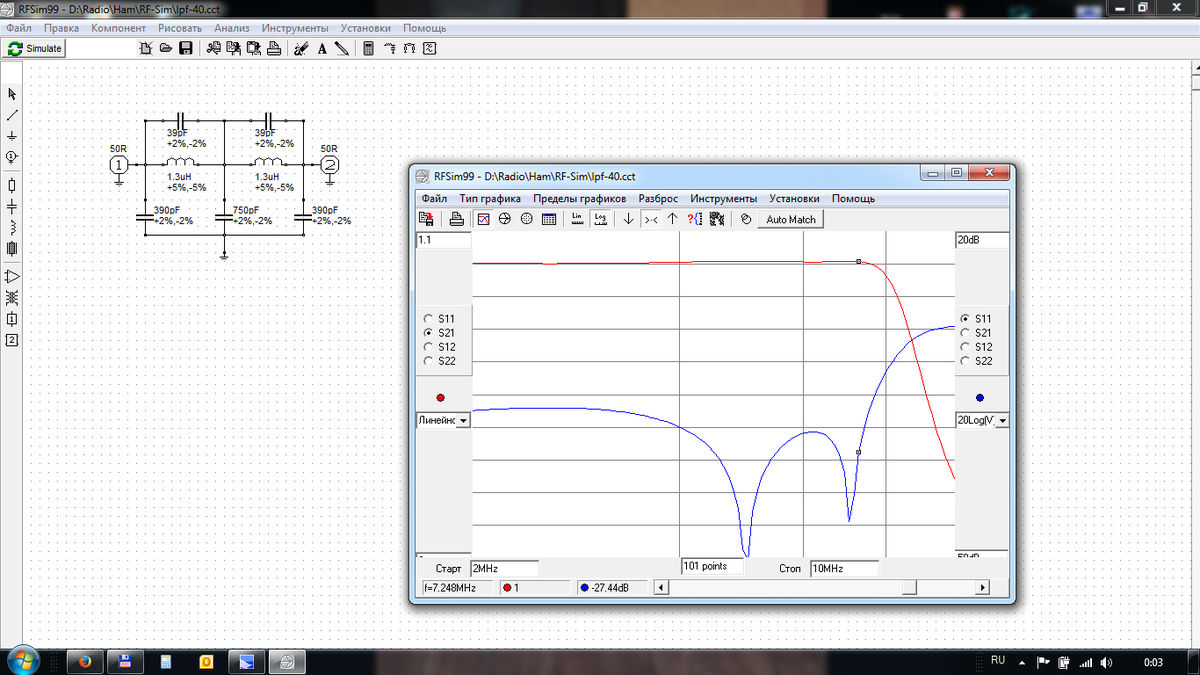Viewport: 1200px width, 675px height.
Task: Click the frequency marker scrollbar thumb
Action: 909,588
